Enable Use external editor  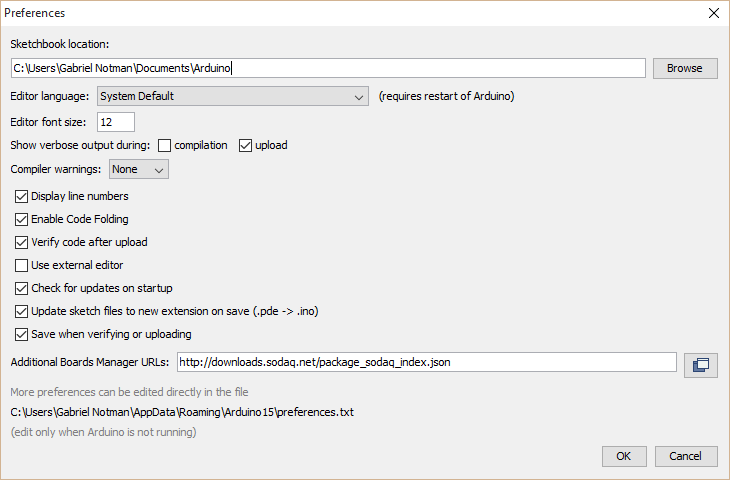tap(21, 265)
